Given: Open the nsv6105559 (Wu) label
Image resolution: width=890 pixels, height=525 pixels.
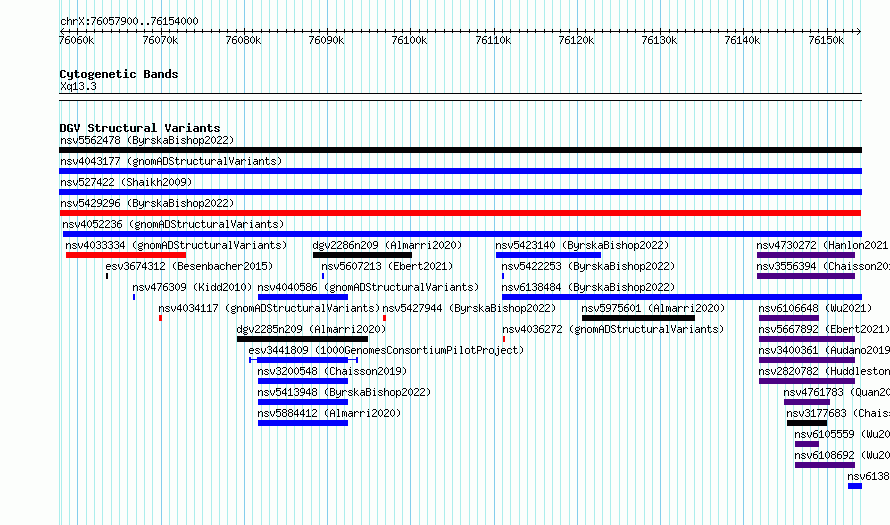Looking at the screenshot, I should (842, 434).
